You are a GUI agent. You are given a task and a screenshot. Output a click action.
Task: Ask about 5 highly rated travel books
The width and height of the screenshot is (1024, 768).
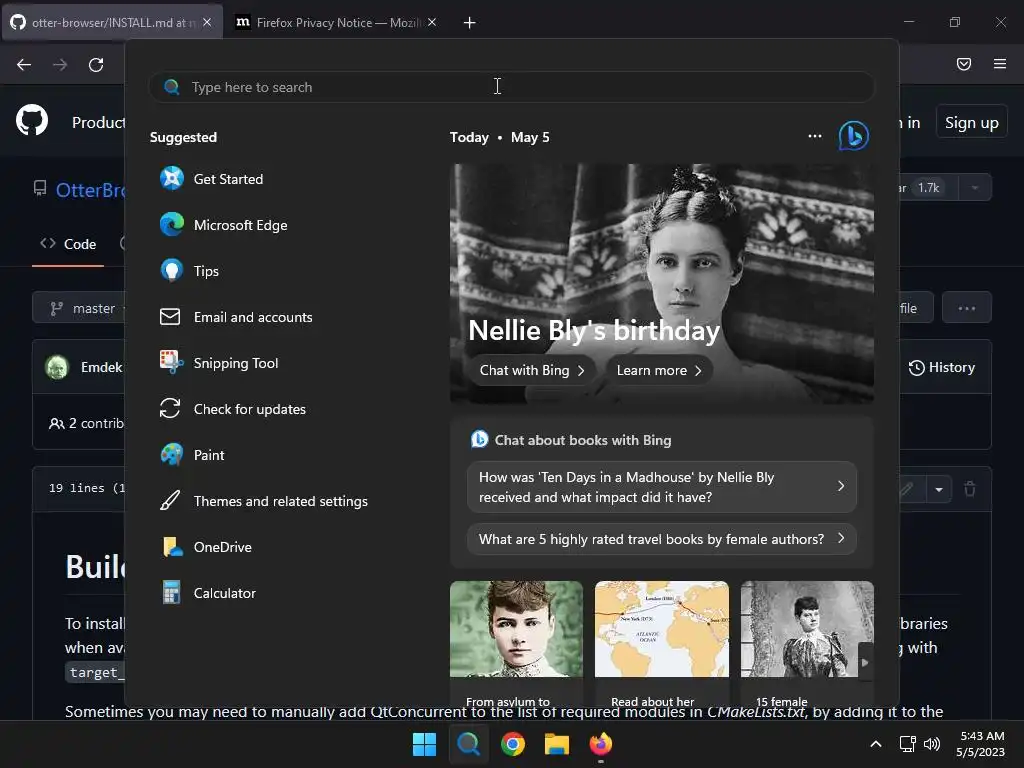(662, 539)
